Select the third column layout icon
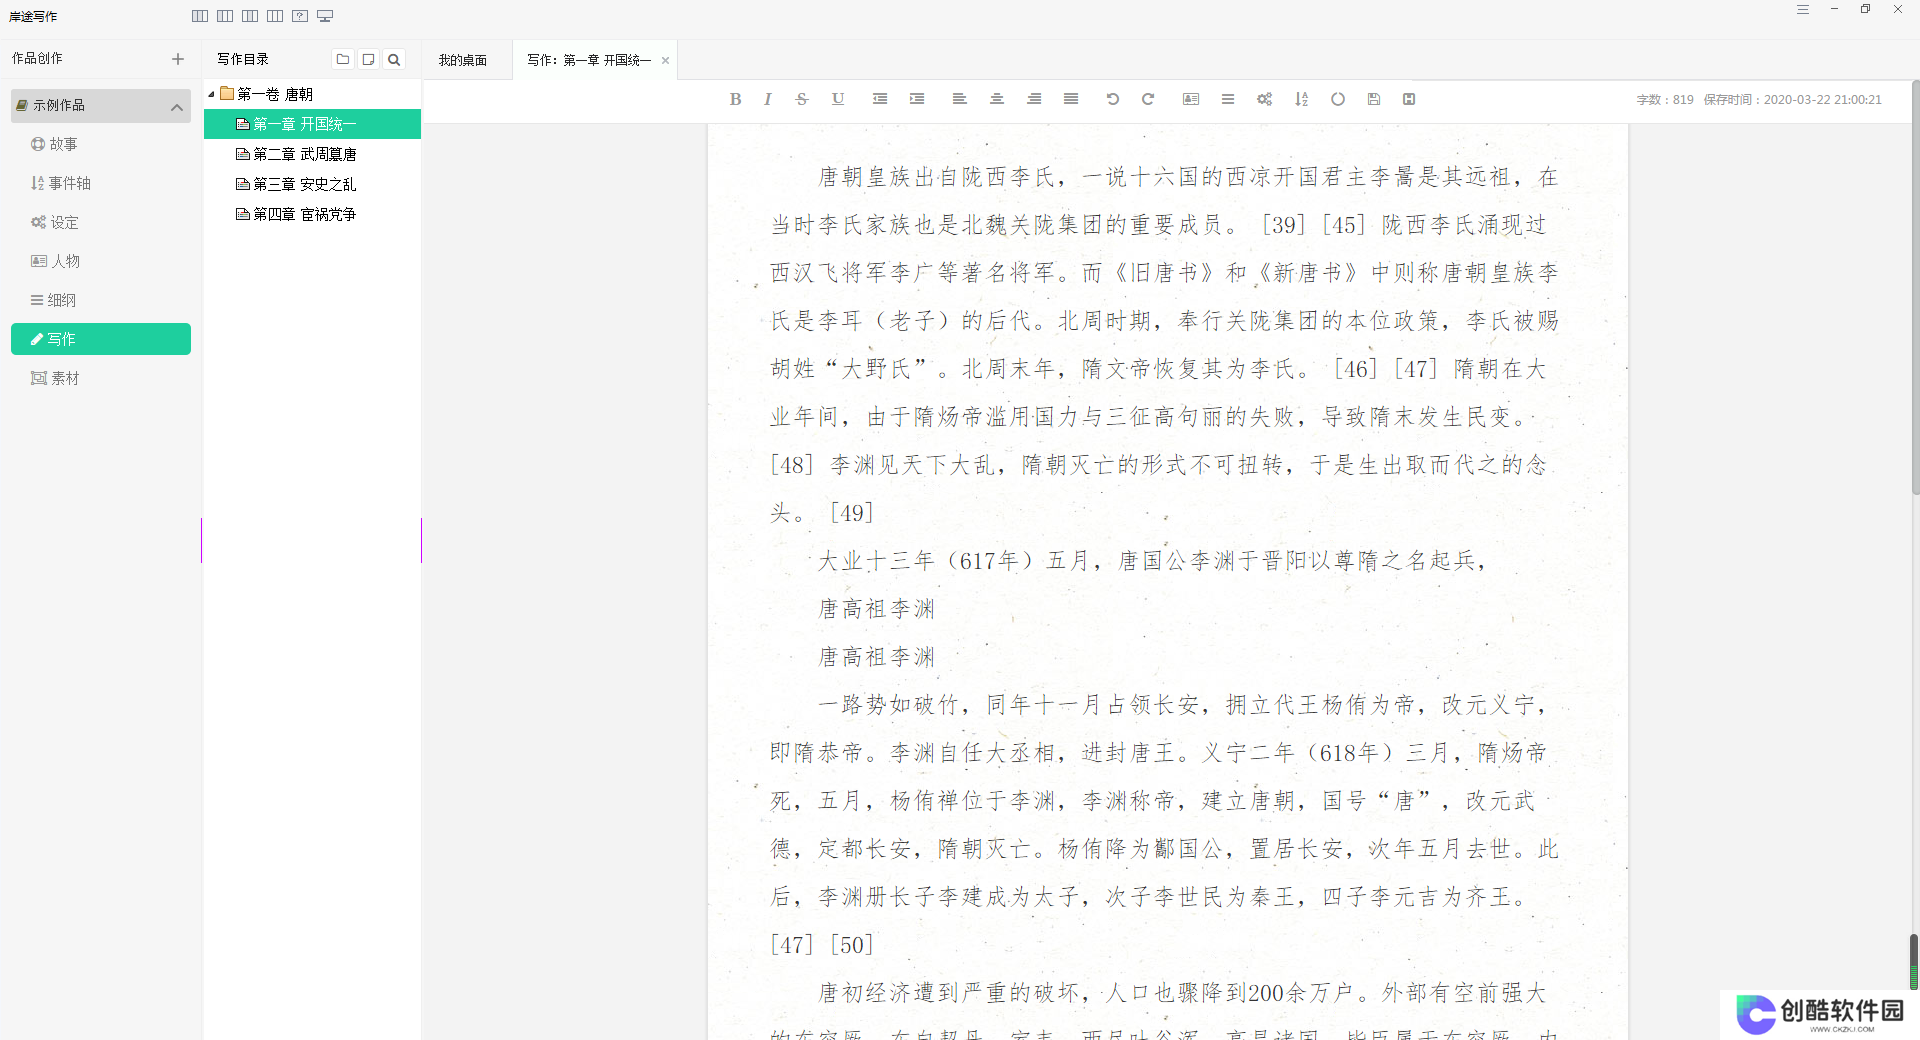The width and height of the screenshot is (1920, 1040). pyautogui.click(x=250, y=16)
